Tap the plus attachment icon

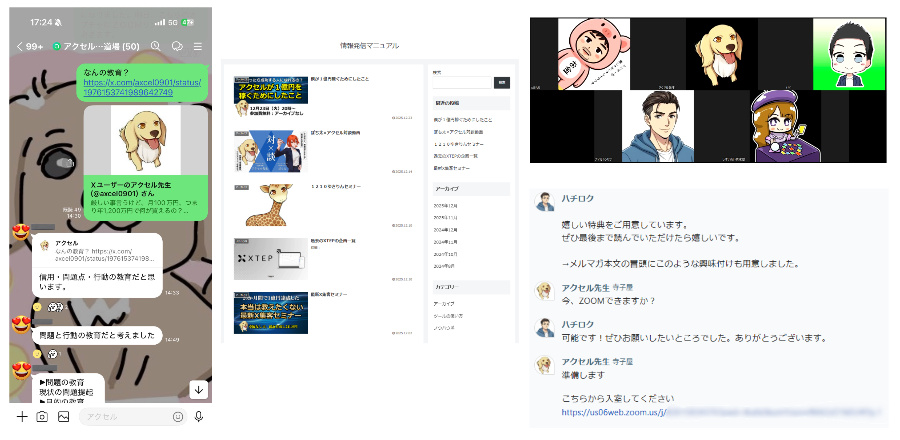click(21, 416)
